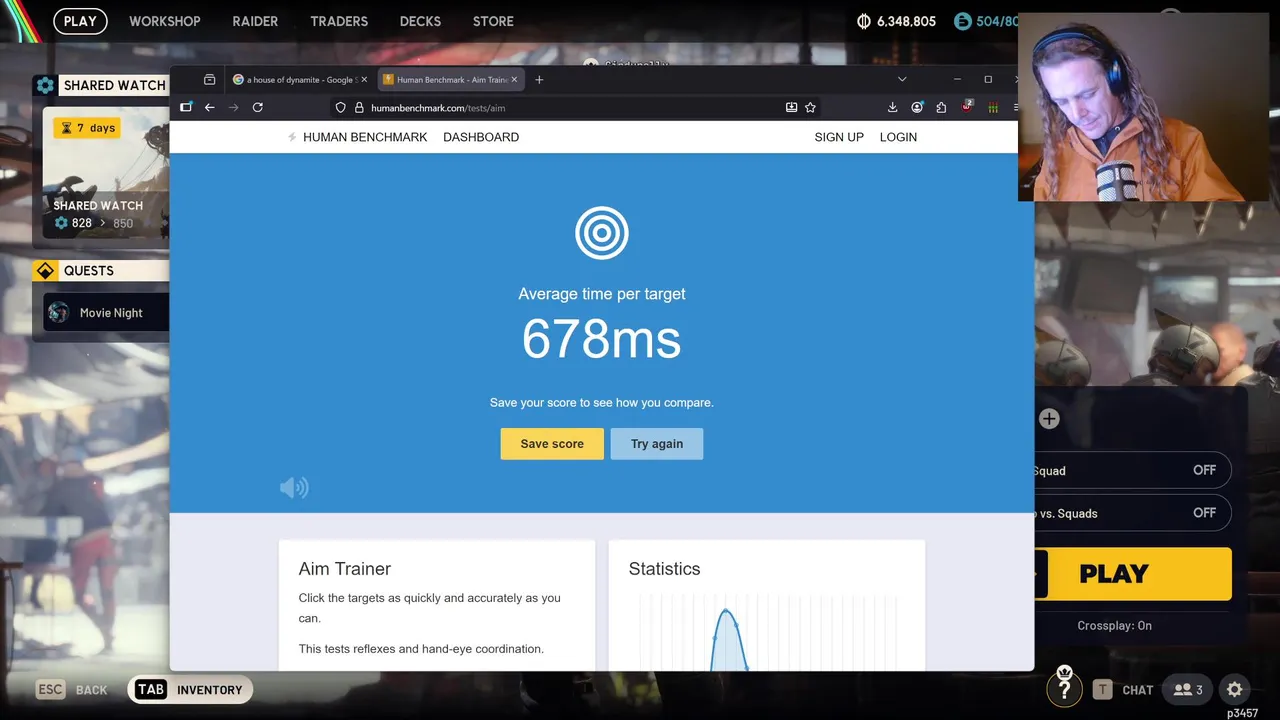Click the '678ms' score text
Screen dimensions: 1280x720
click(x=602, y=339)
